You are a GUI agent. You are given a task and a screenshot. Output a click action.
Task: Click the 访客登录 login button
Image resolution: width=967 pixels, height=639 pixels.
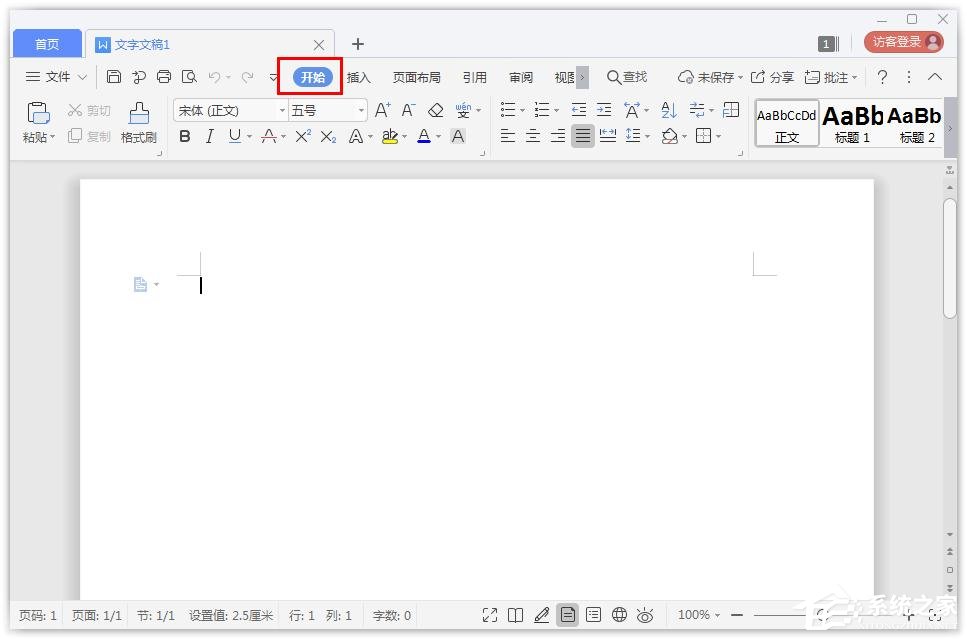[898, 42]
